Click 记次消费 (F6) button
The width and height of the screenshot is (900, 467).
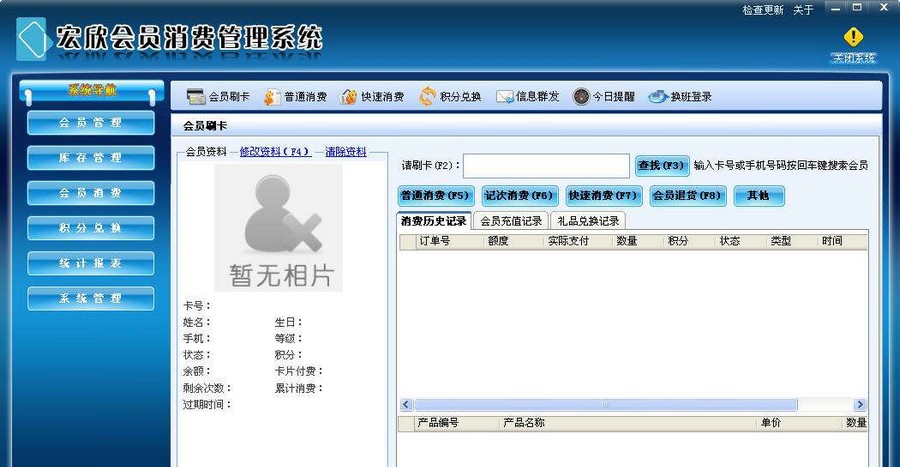pos(519,196)
